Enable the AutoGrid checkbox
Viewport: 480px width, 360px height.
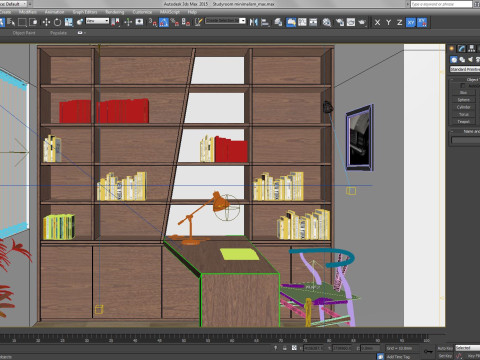point(463,86)
